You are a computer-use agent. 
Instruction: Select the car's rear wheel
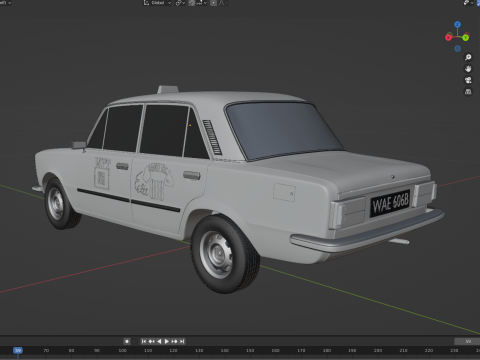click(224, 254)
